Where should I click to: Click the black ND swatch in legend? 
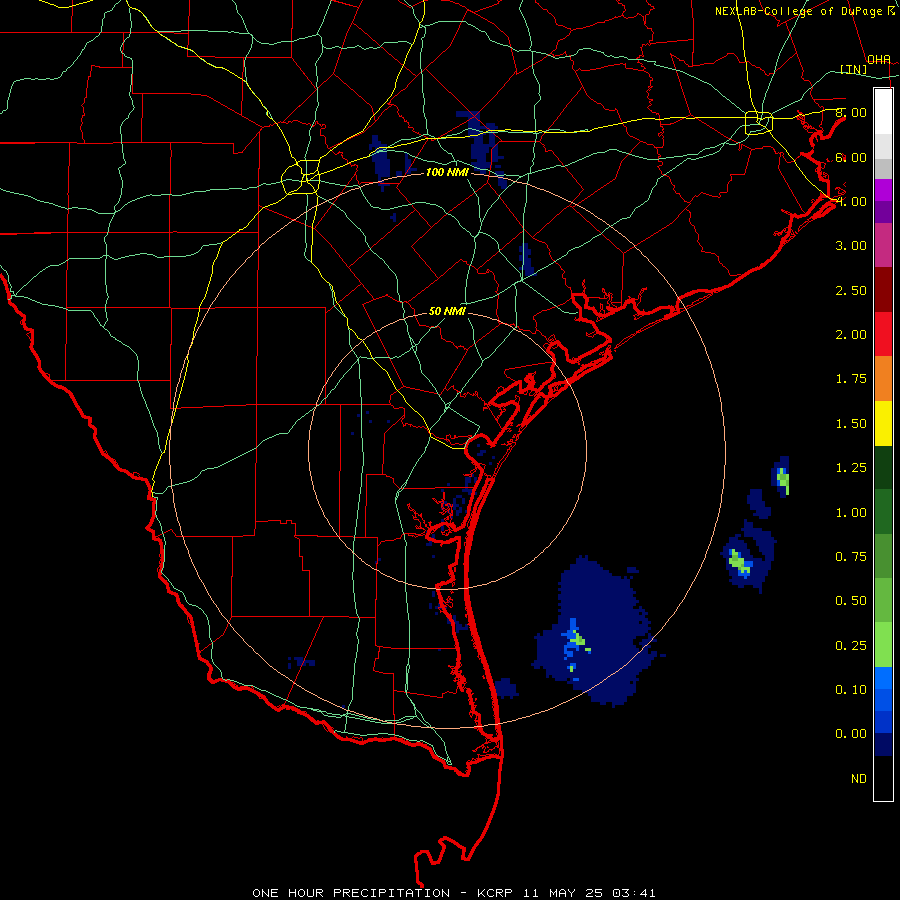coord(883,778)
